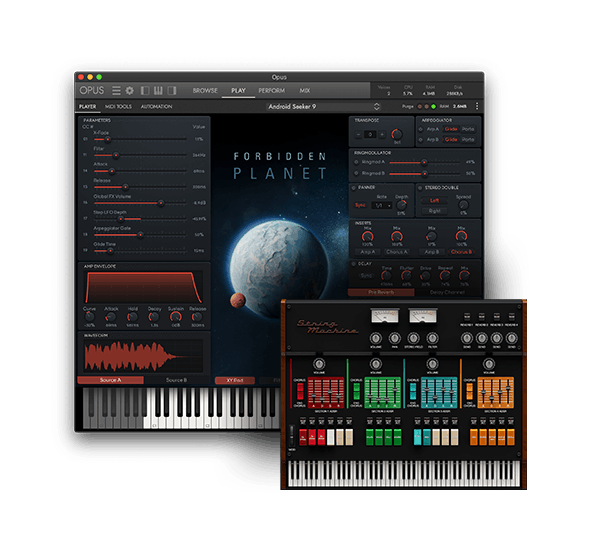Image resolution: width=600 pixels, height=543 pixels.
Task: Toggle the Panner power button
Action: [355, 187]
